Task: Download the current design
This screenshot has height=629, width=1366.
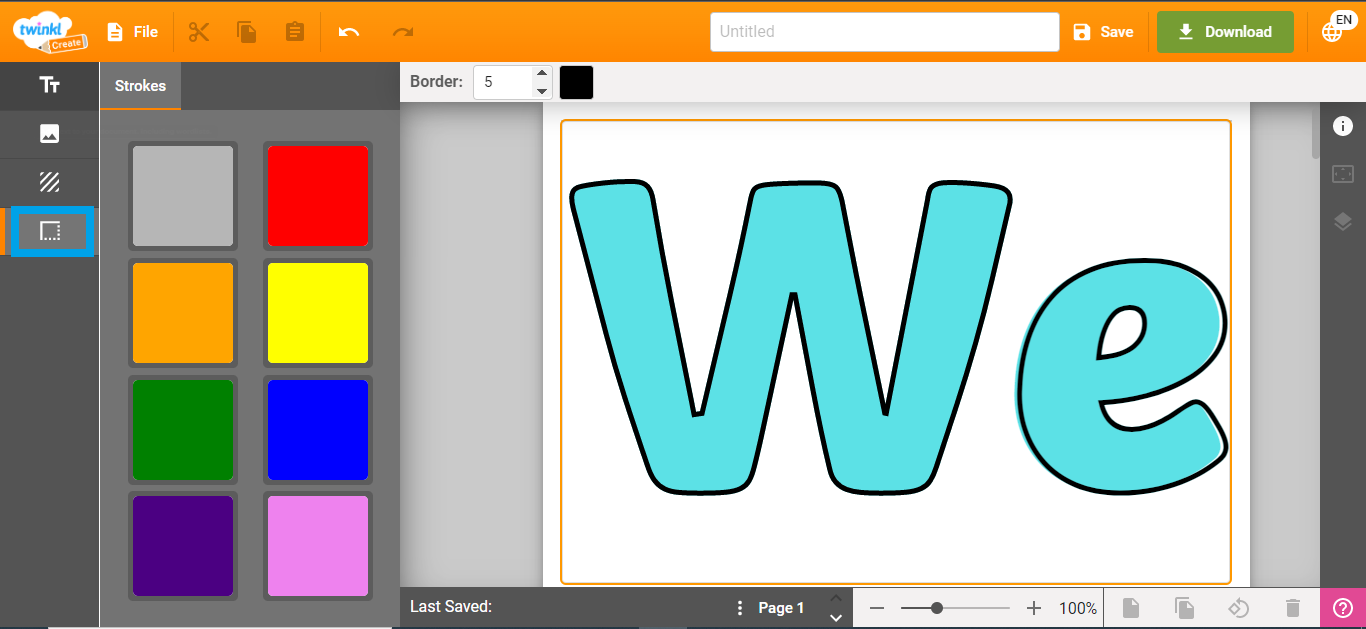Action: point(1224,31)
